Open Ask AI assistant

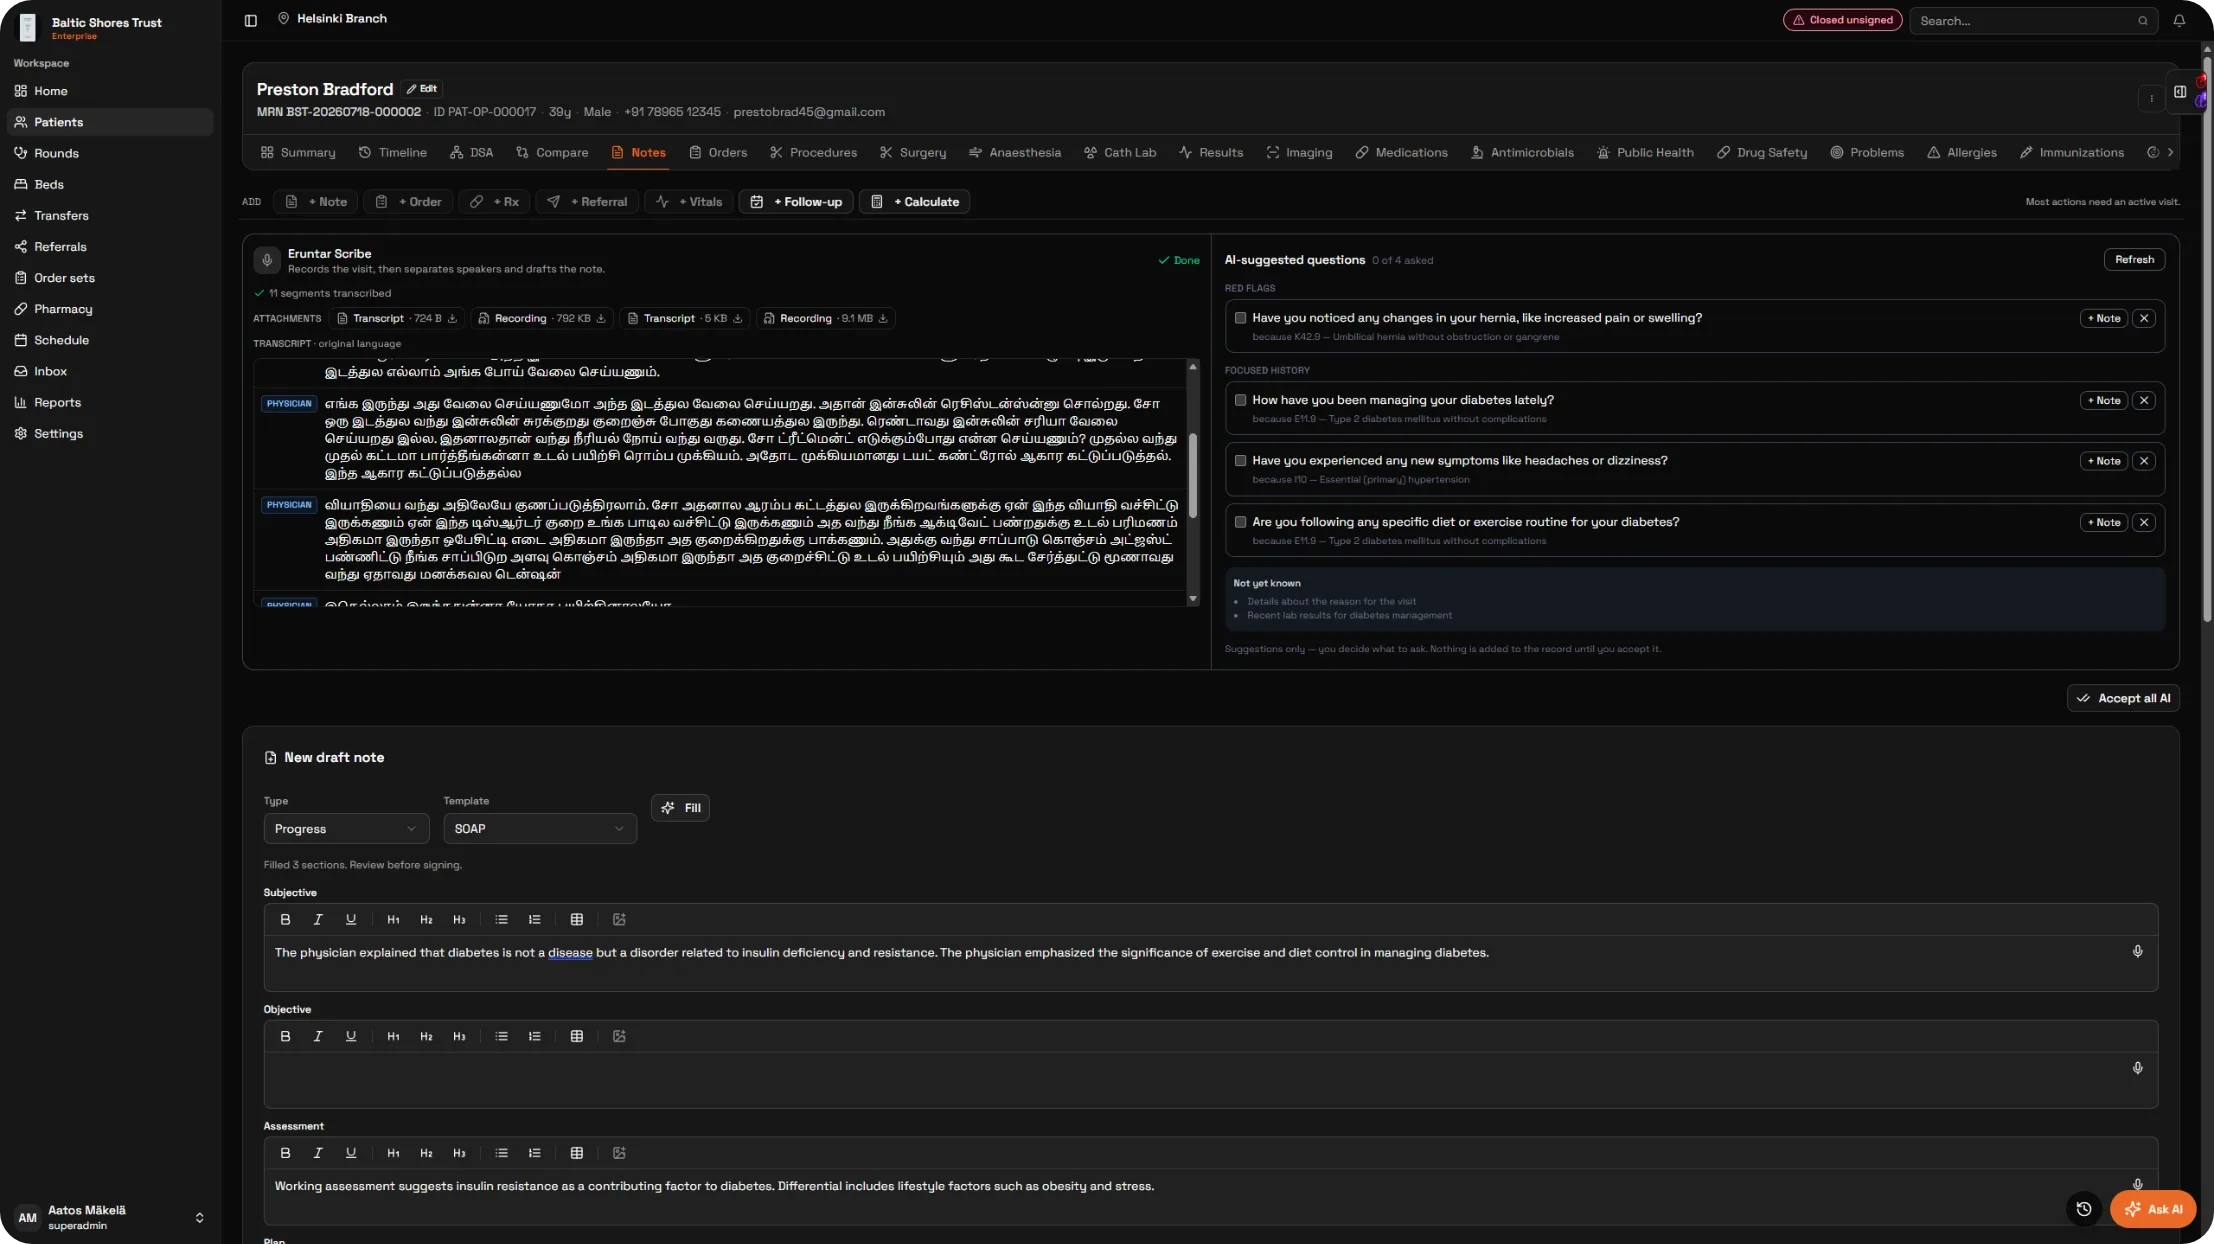coord(2153,1209)
